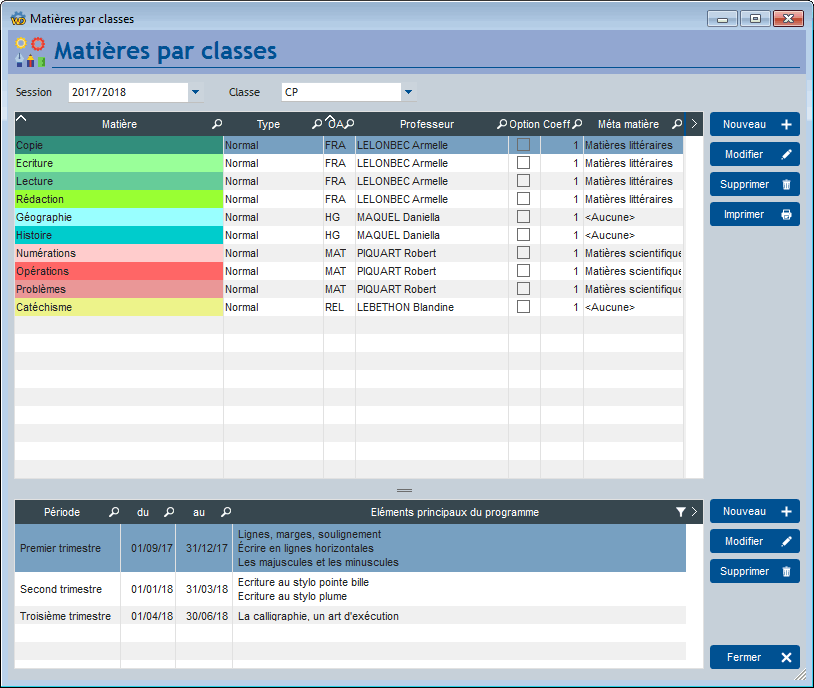Image resolution: width=814 pixels, height=688 pixels.
Task: Tick the Option checkbox for Ecriture
Action: click(x=523, y=163)
